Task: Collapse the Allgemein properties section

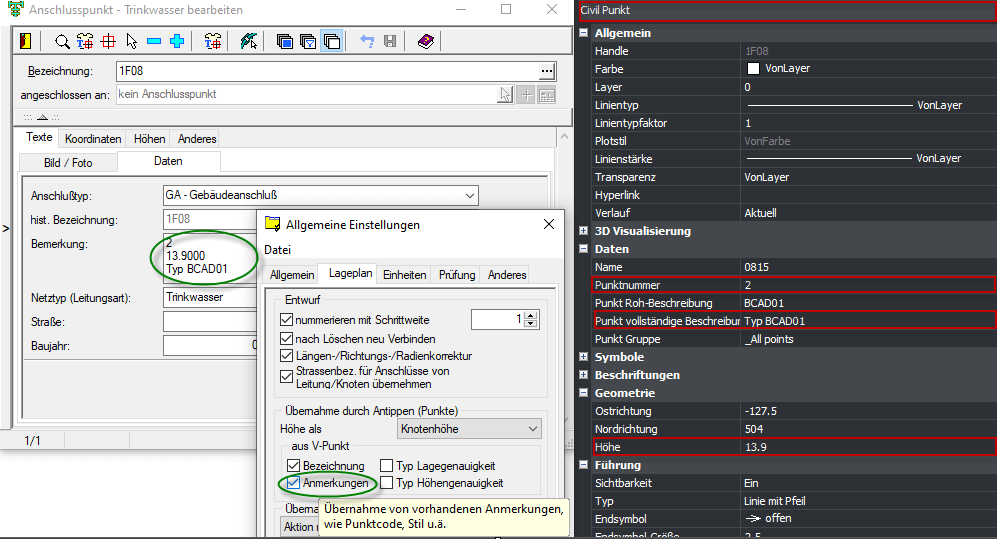Action: (584, 33)
